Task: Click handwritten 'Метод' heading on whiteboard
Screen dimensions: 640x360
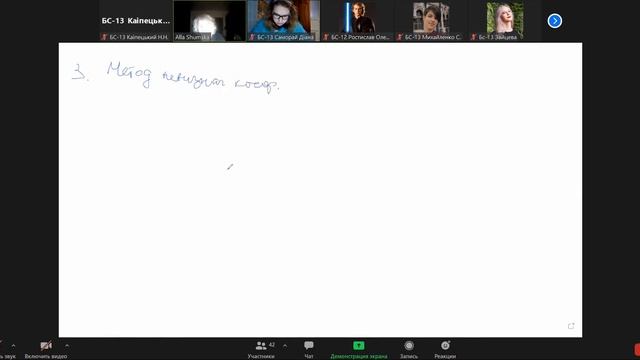Action: [129, 74]
